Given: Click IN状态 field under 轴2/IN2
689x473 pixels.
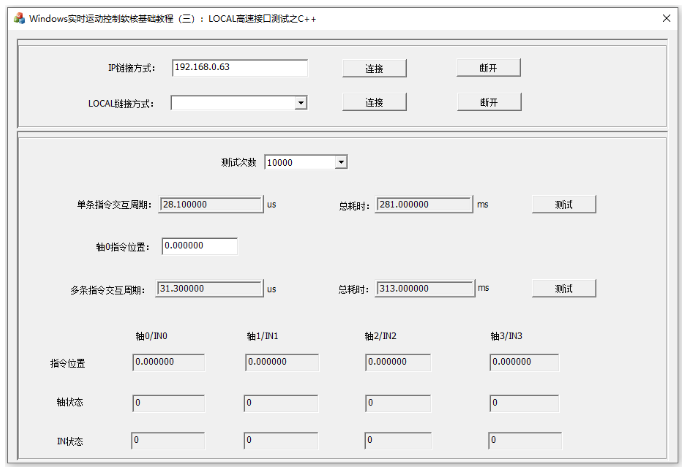Looking at the screenshot, I should point(398,440).
